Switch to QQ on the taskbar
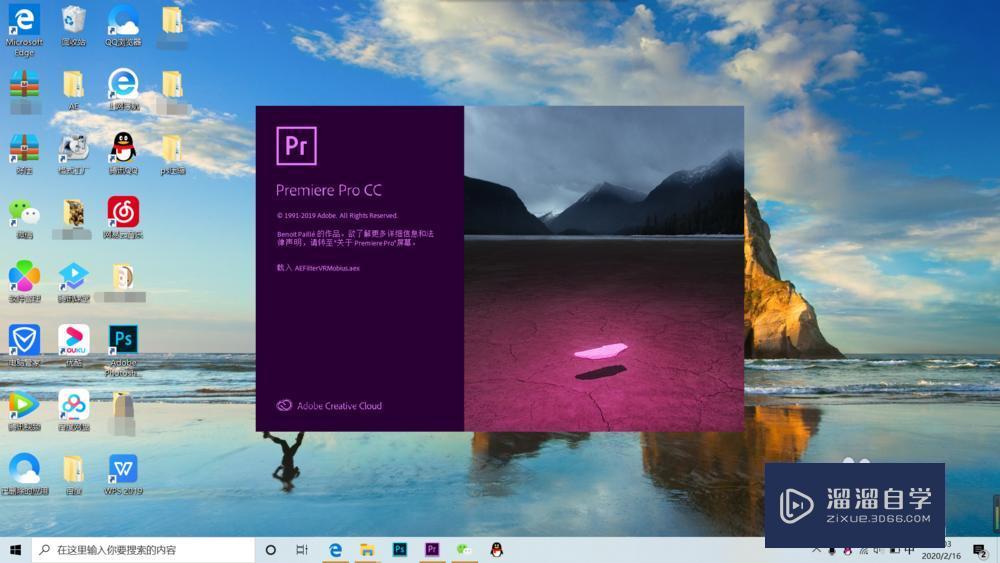 click(x=496, y=550)
